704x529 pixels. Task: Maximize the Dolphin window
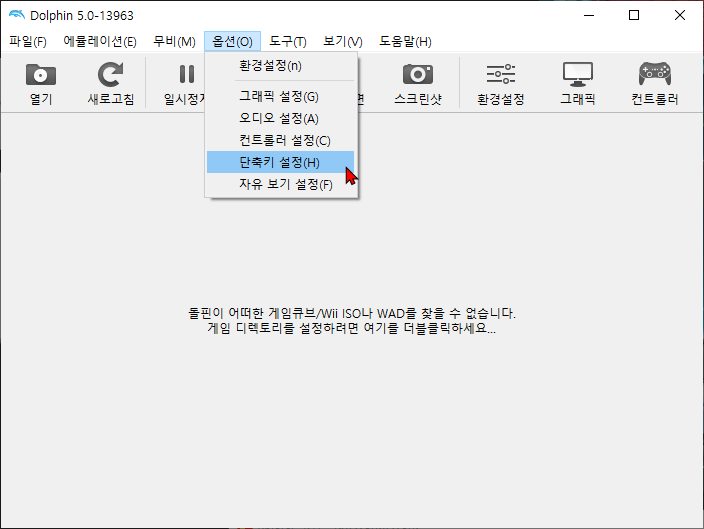pos(634,15)
